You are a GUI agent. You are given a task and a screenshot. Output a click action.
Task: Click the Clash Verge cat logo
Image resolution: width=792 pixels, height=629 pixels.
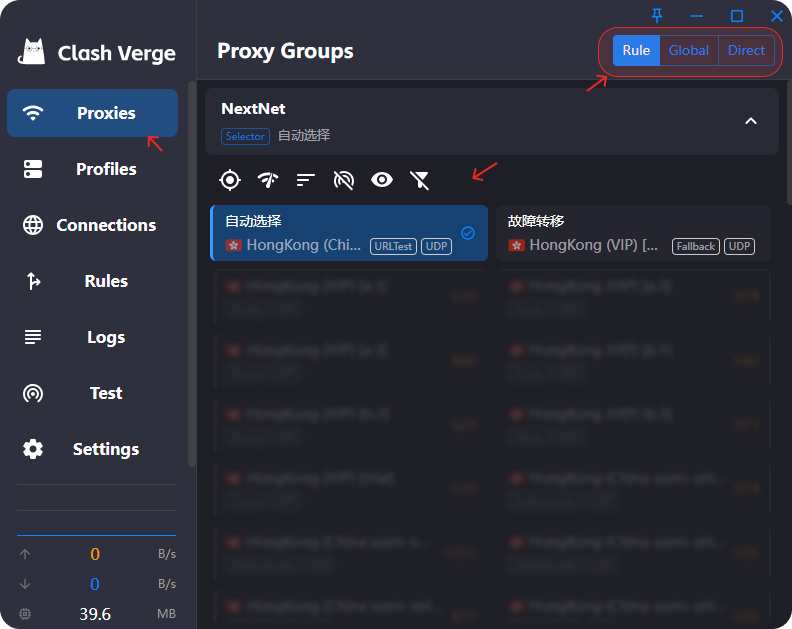[x=34, y=52]
